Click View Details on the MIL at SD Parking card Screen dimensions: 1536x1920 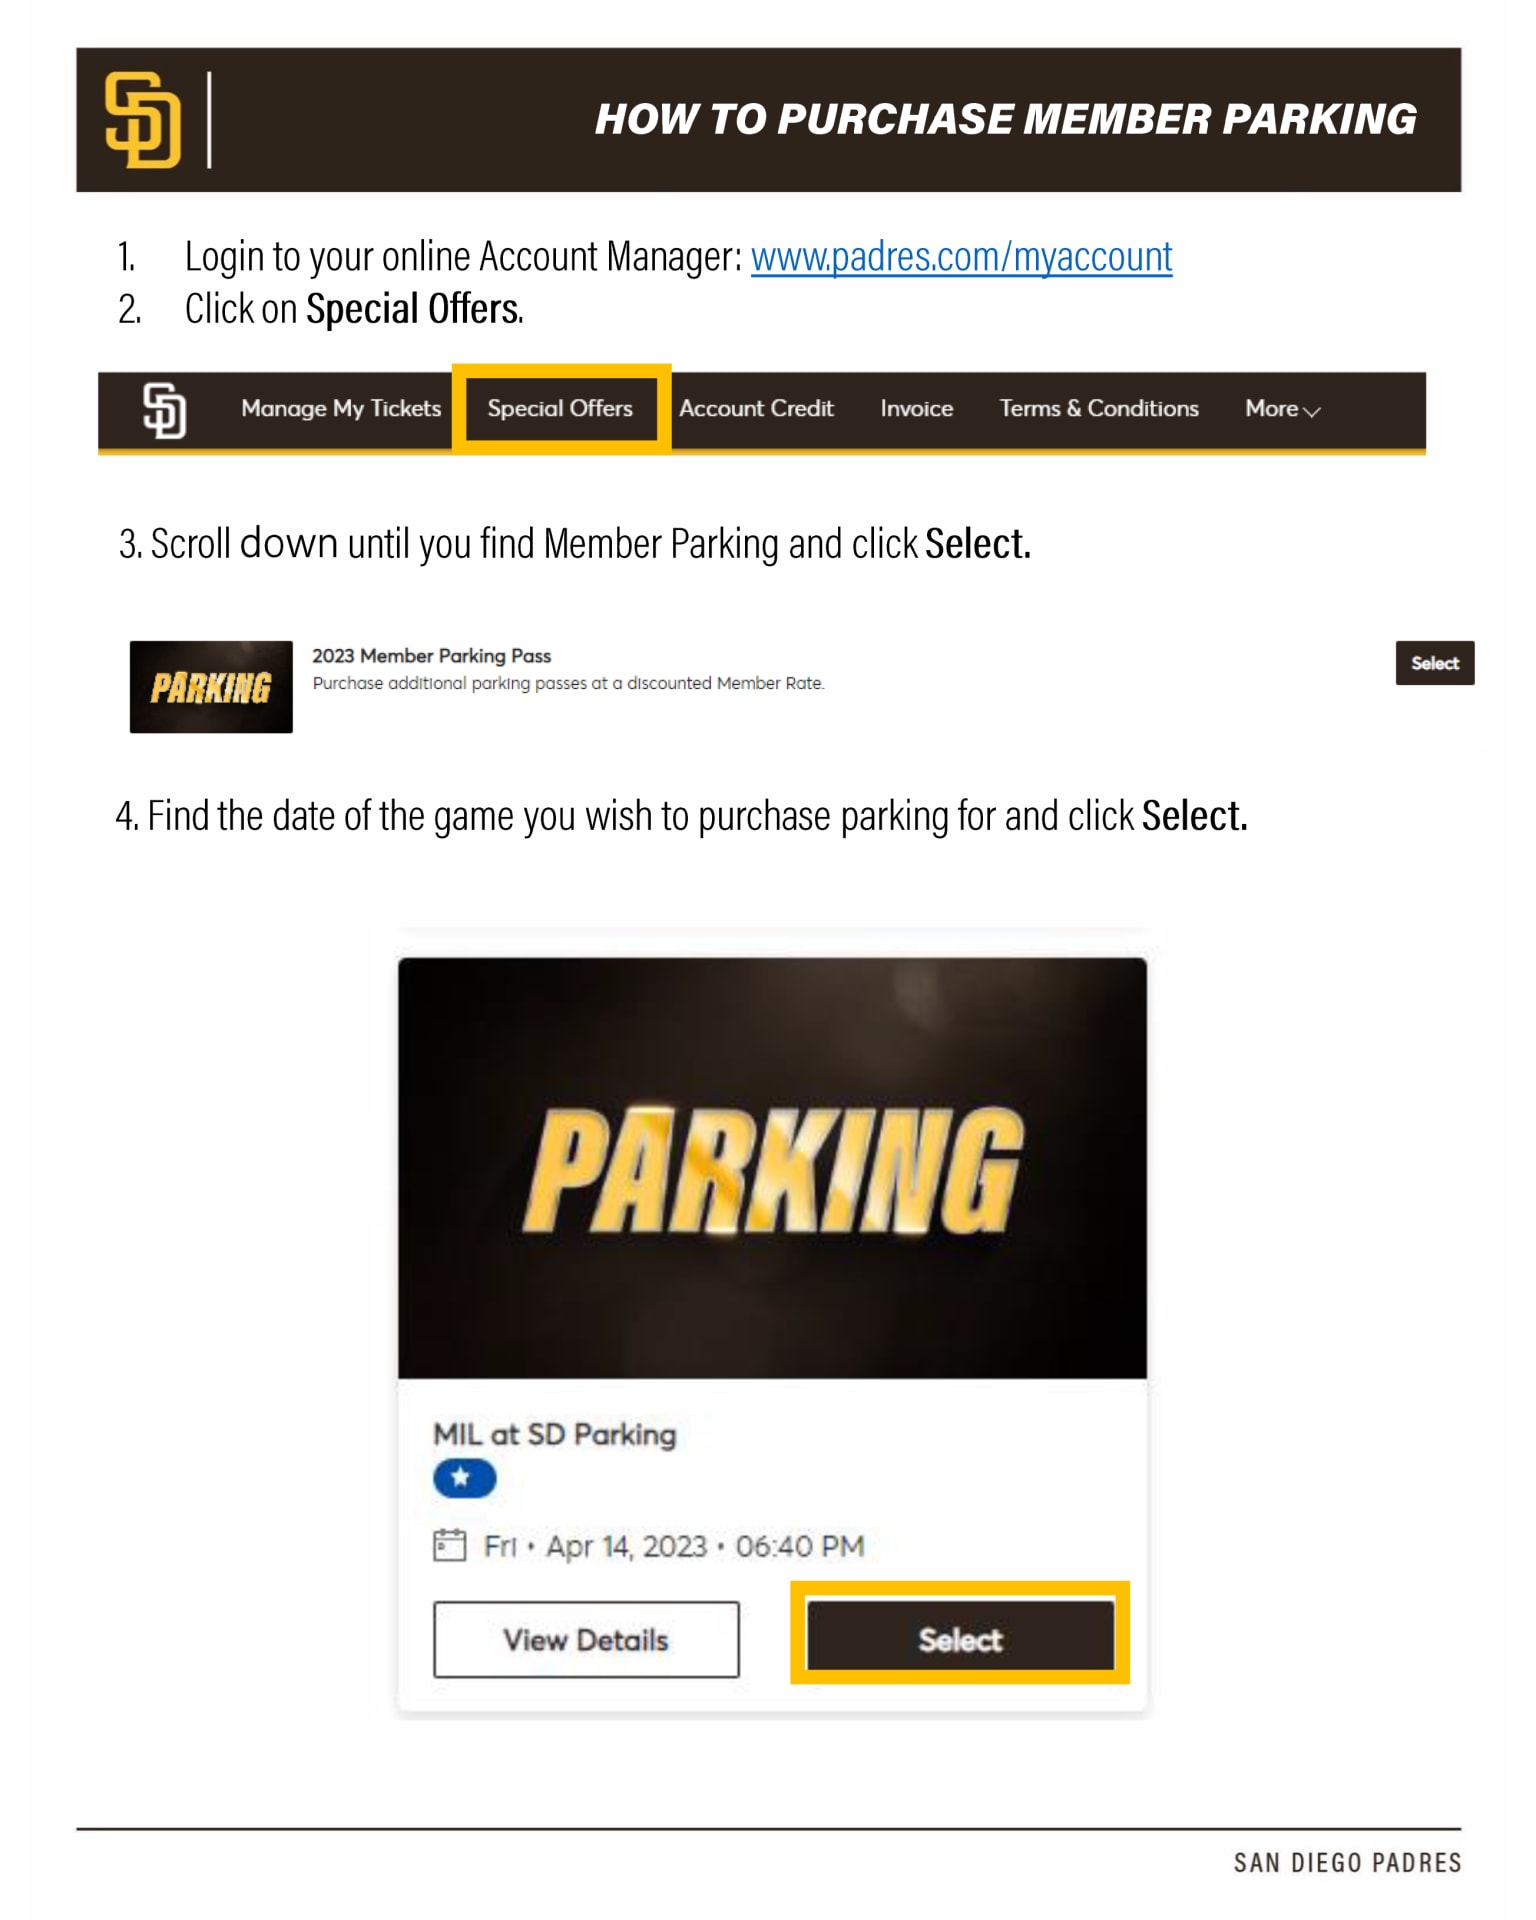(586, 1638)
